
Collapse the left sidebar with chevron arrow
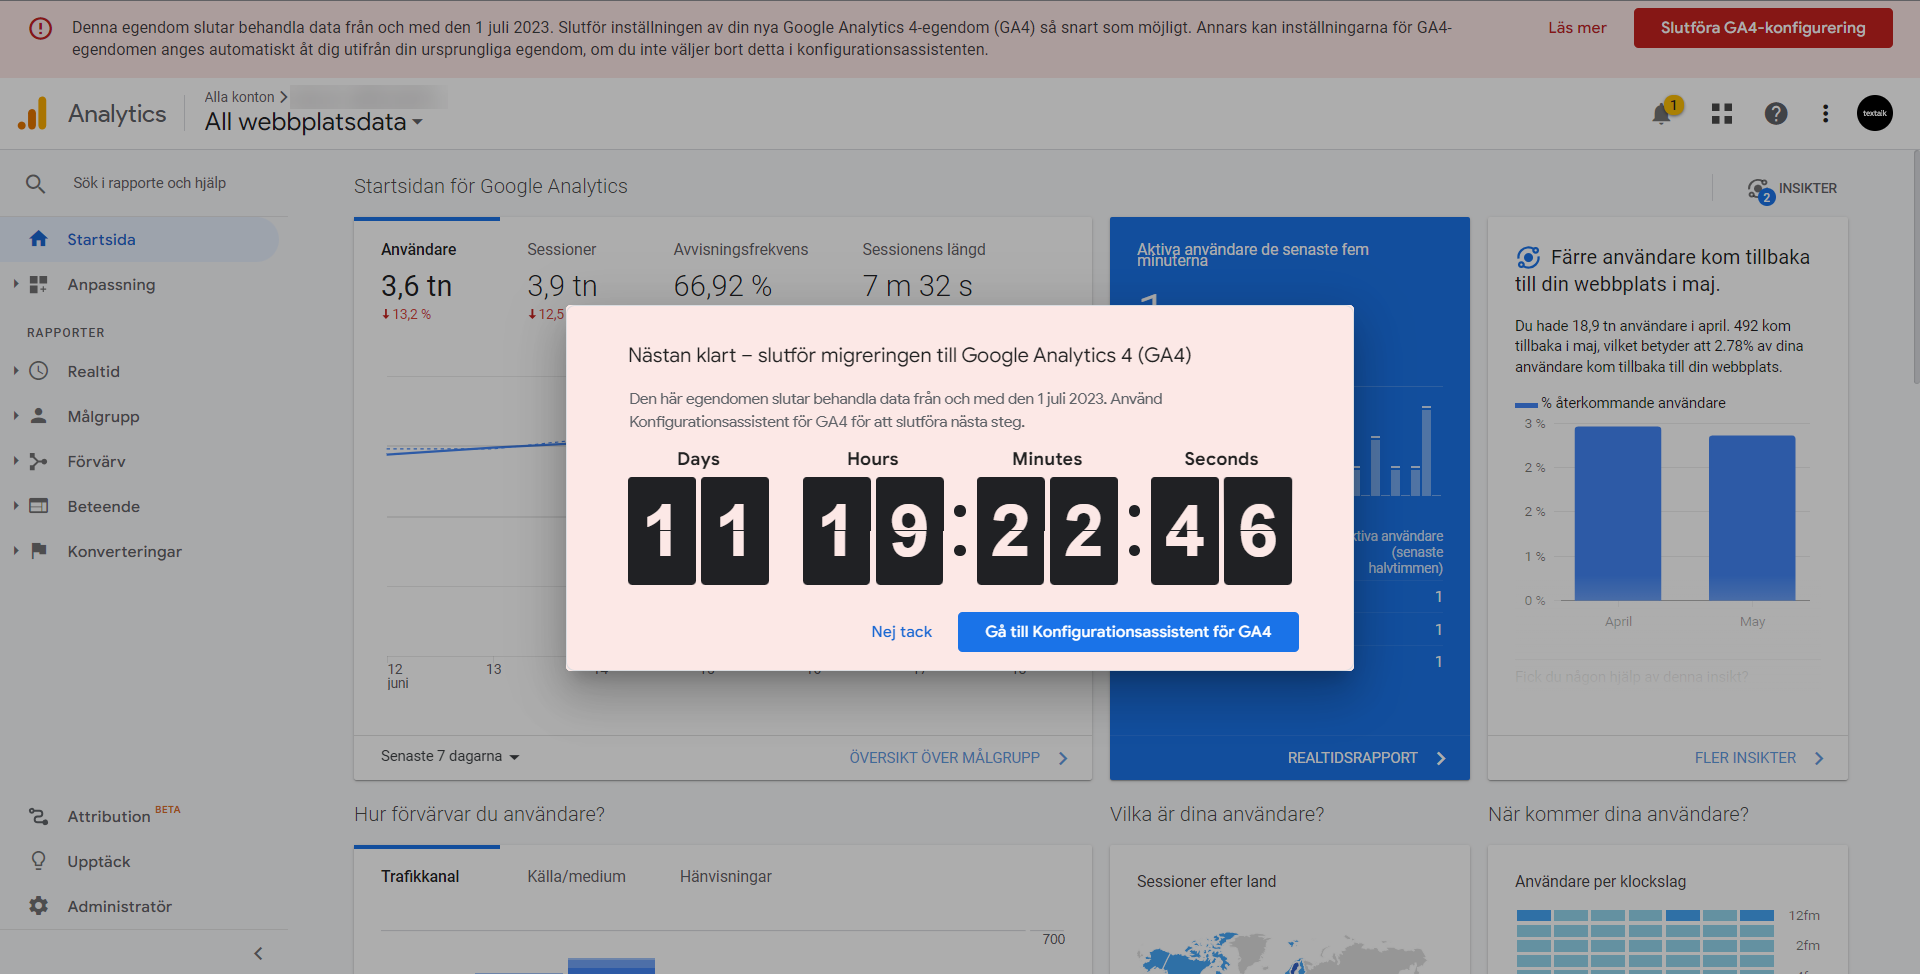(258, 953)
